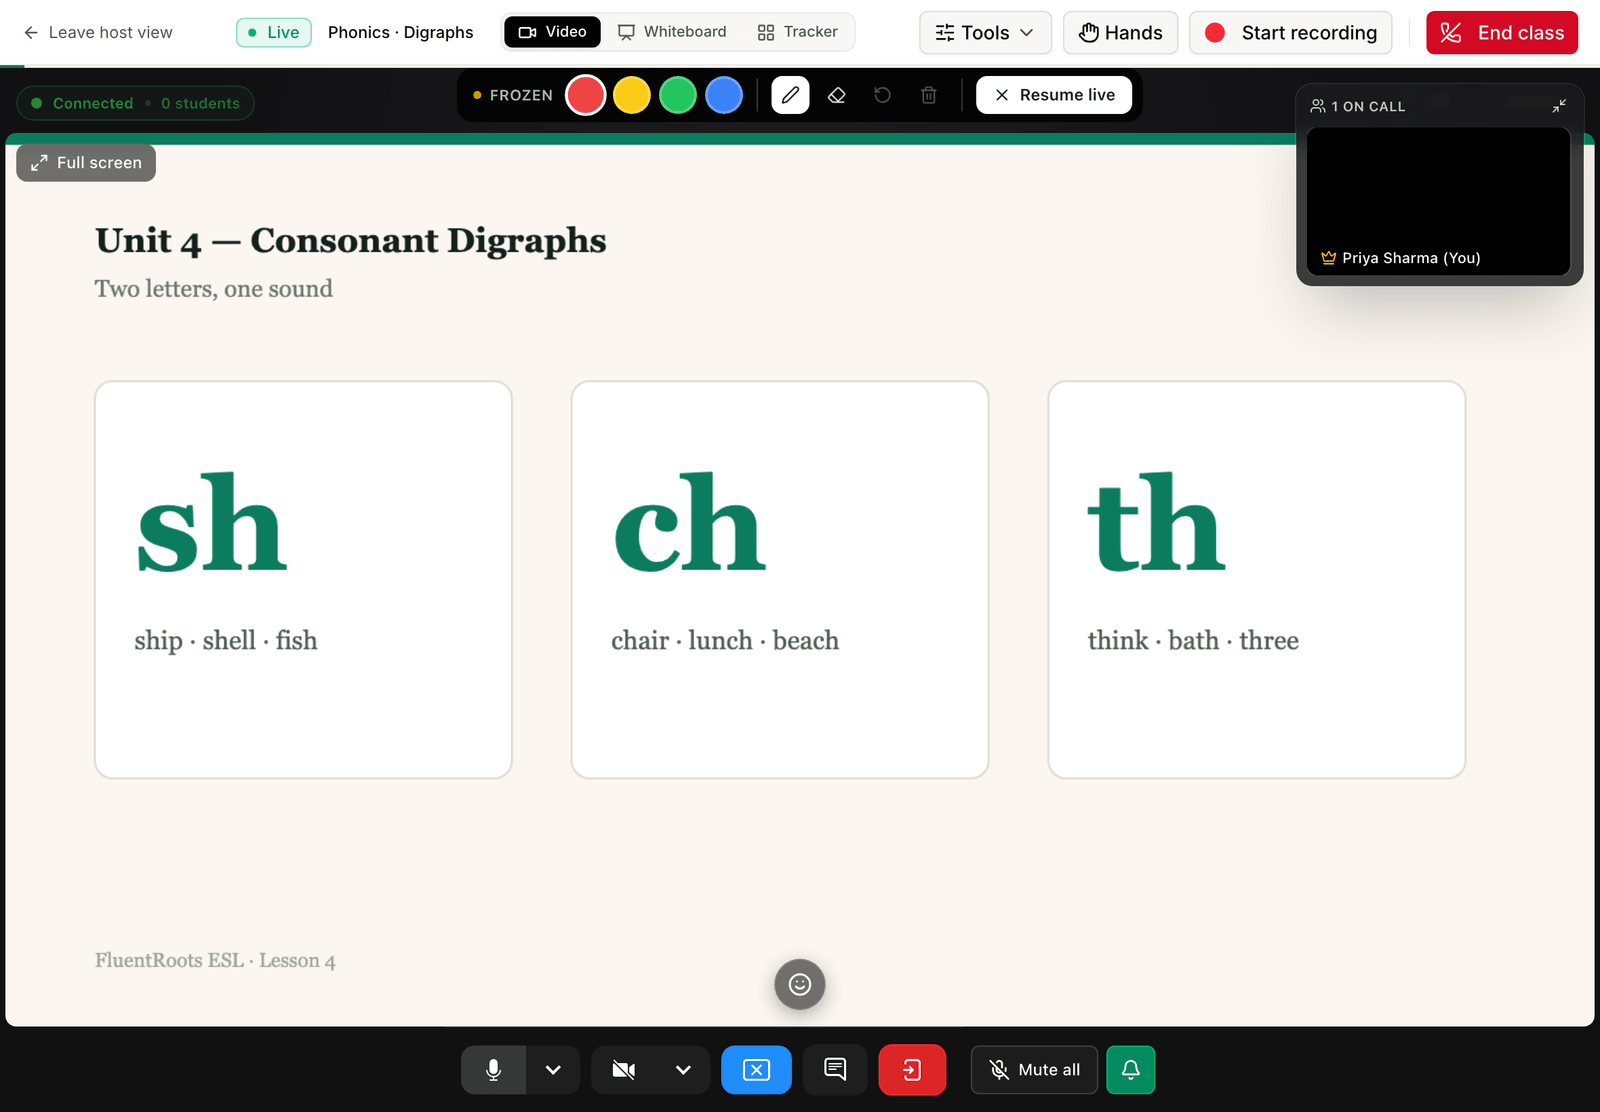
Task: Click the Live status badge
Action: pos(274,32)
